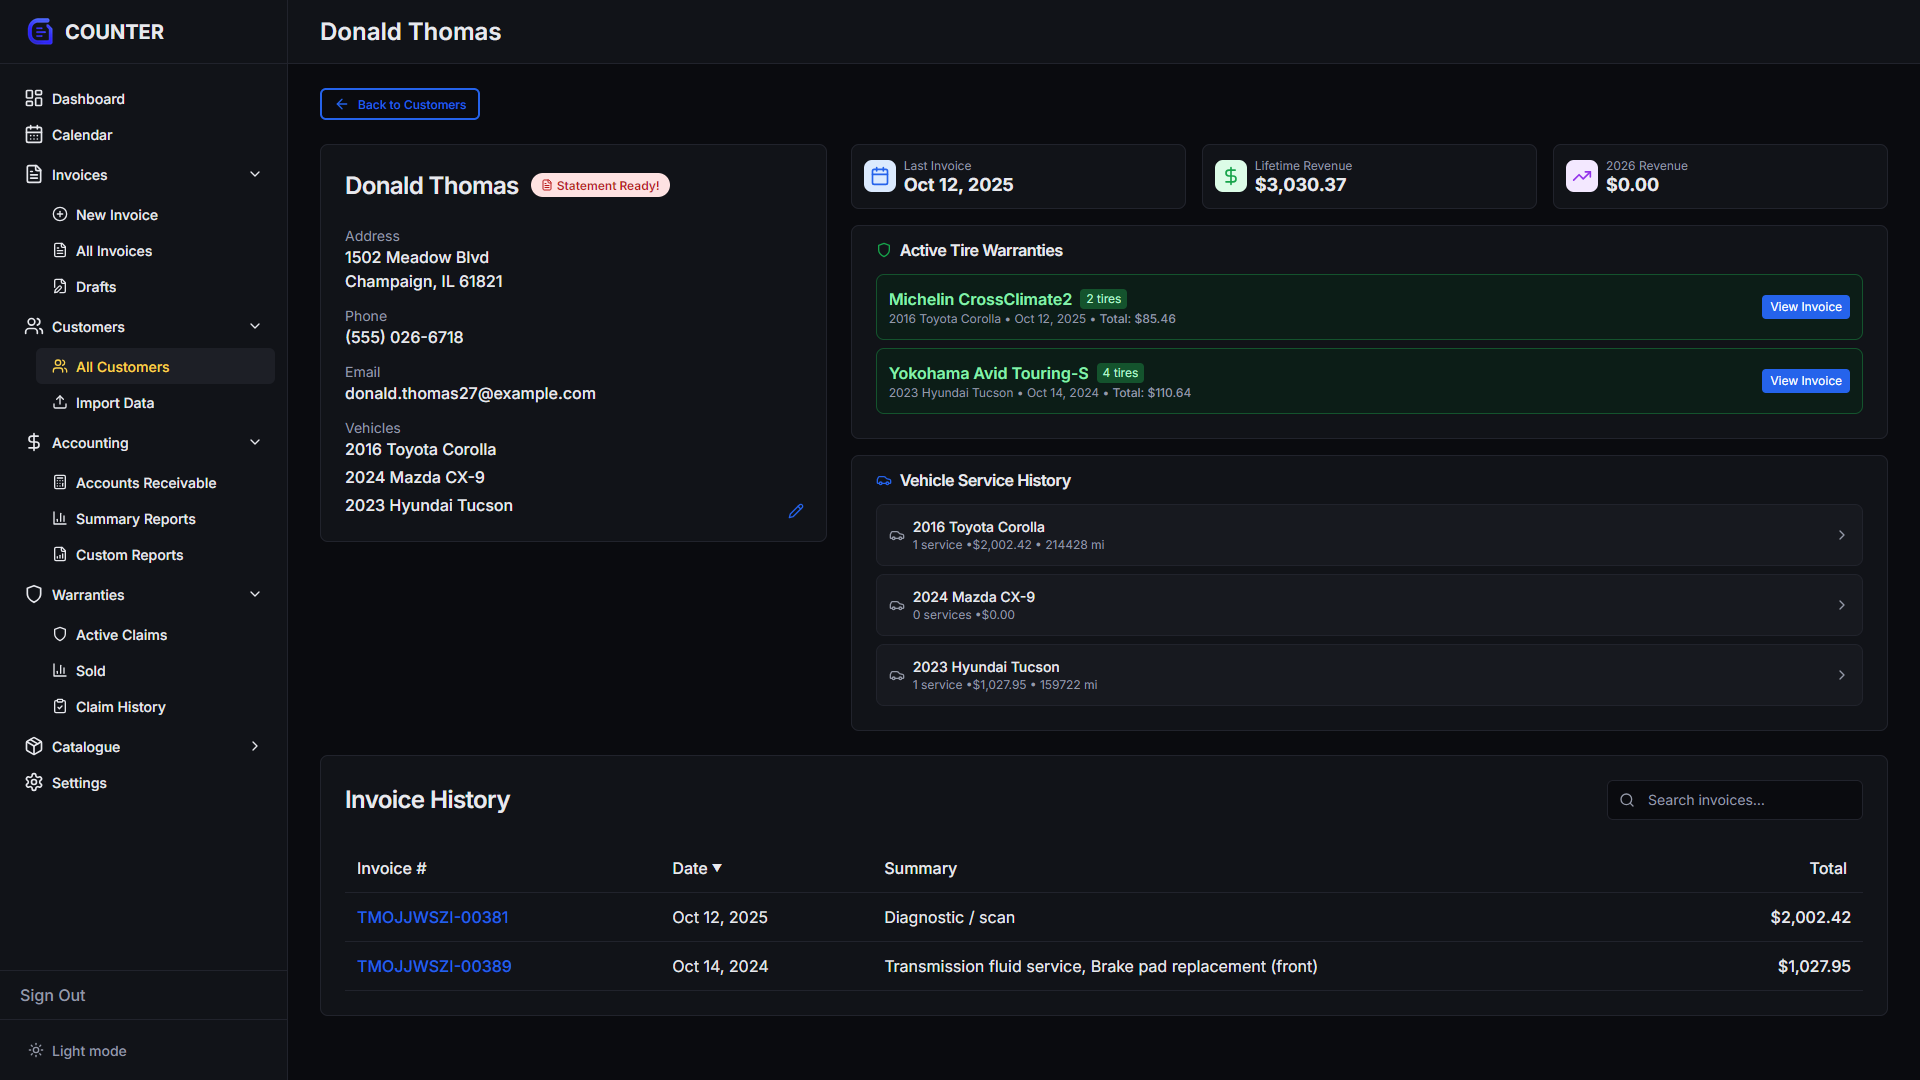Open invoice TMOJJWSZI-00389
Screen dimensions: 1920x1080
click(434, 966)
